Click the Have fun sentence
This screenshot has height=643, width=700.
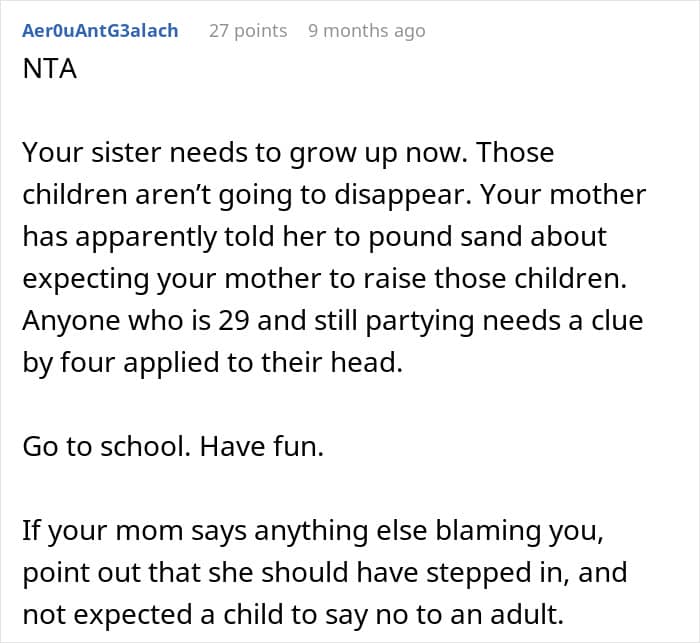pos(262,446)
